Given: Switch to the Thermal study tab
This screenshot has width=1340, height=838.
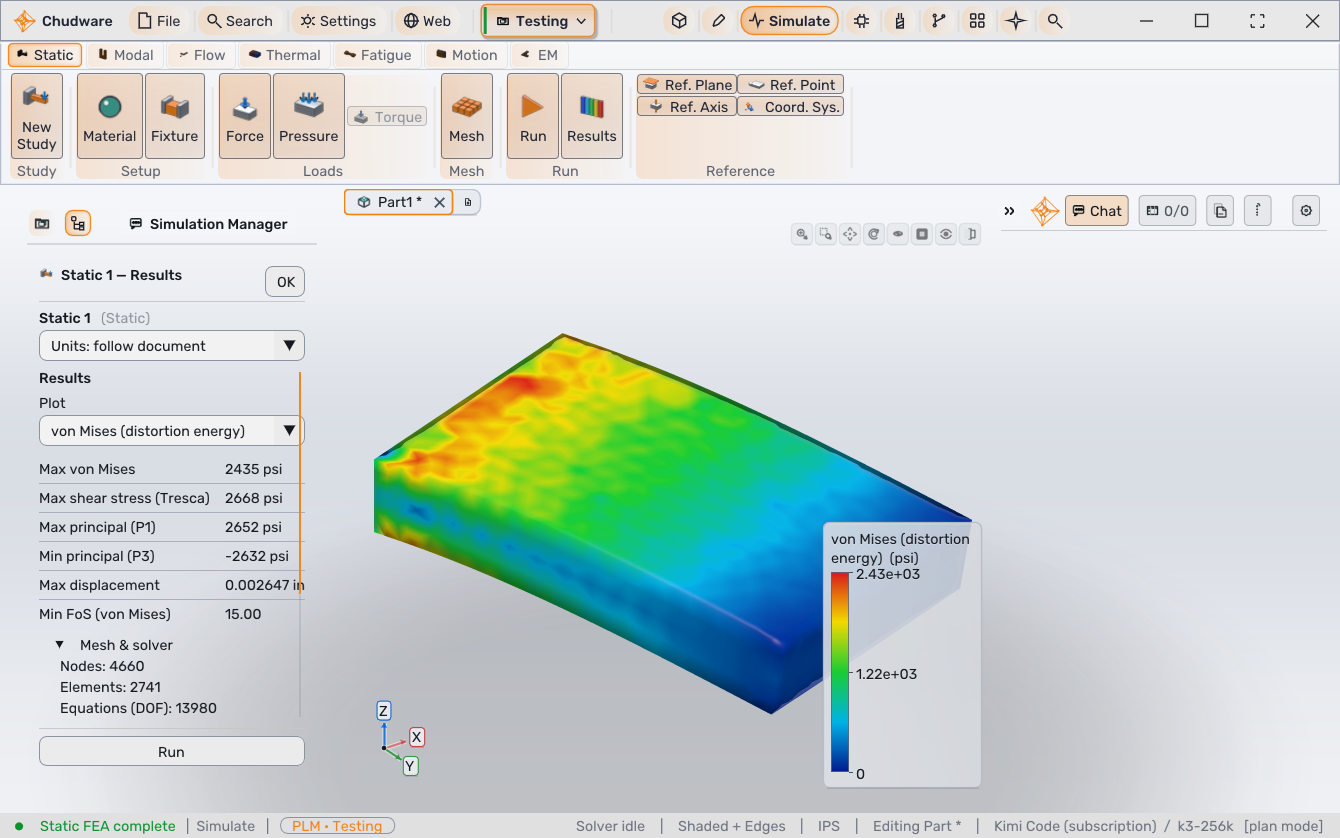Looking at the screenshot, I should (284, 55).
